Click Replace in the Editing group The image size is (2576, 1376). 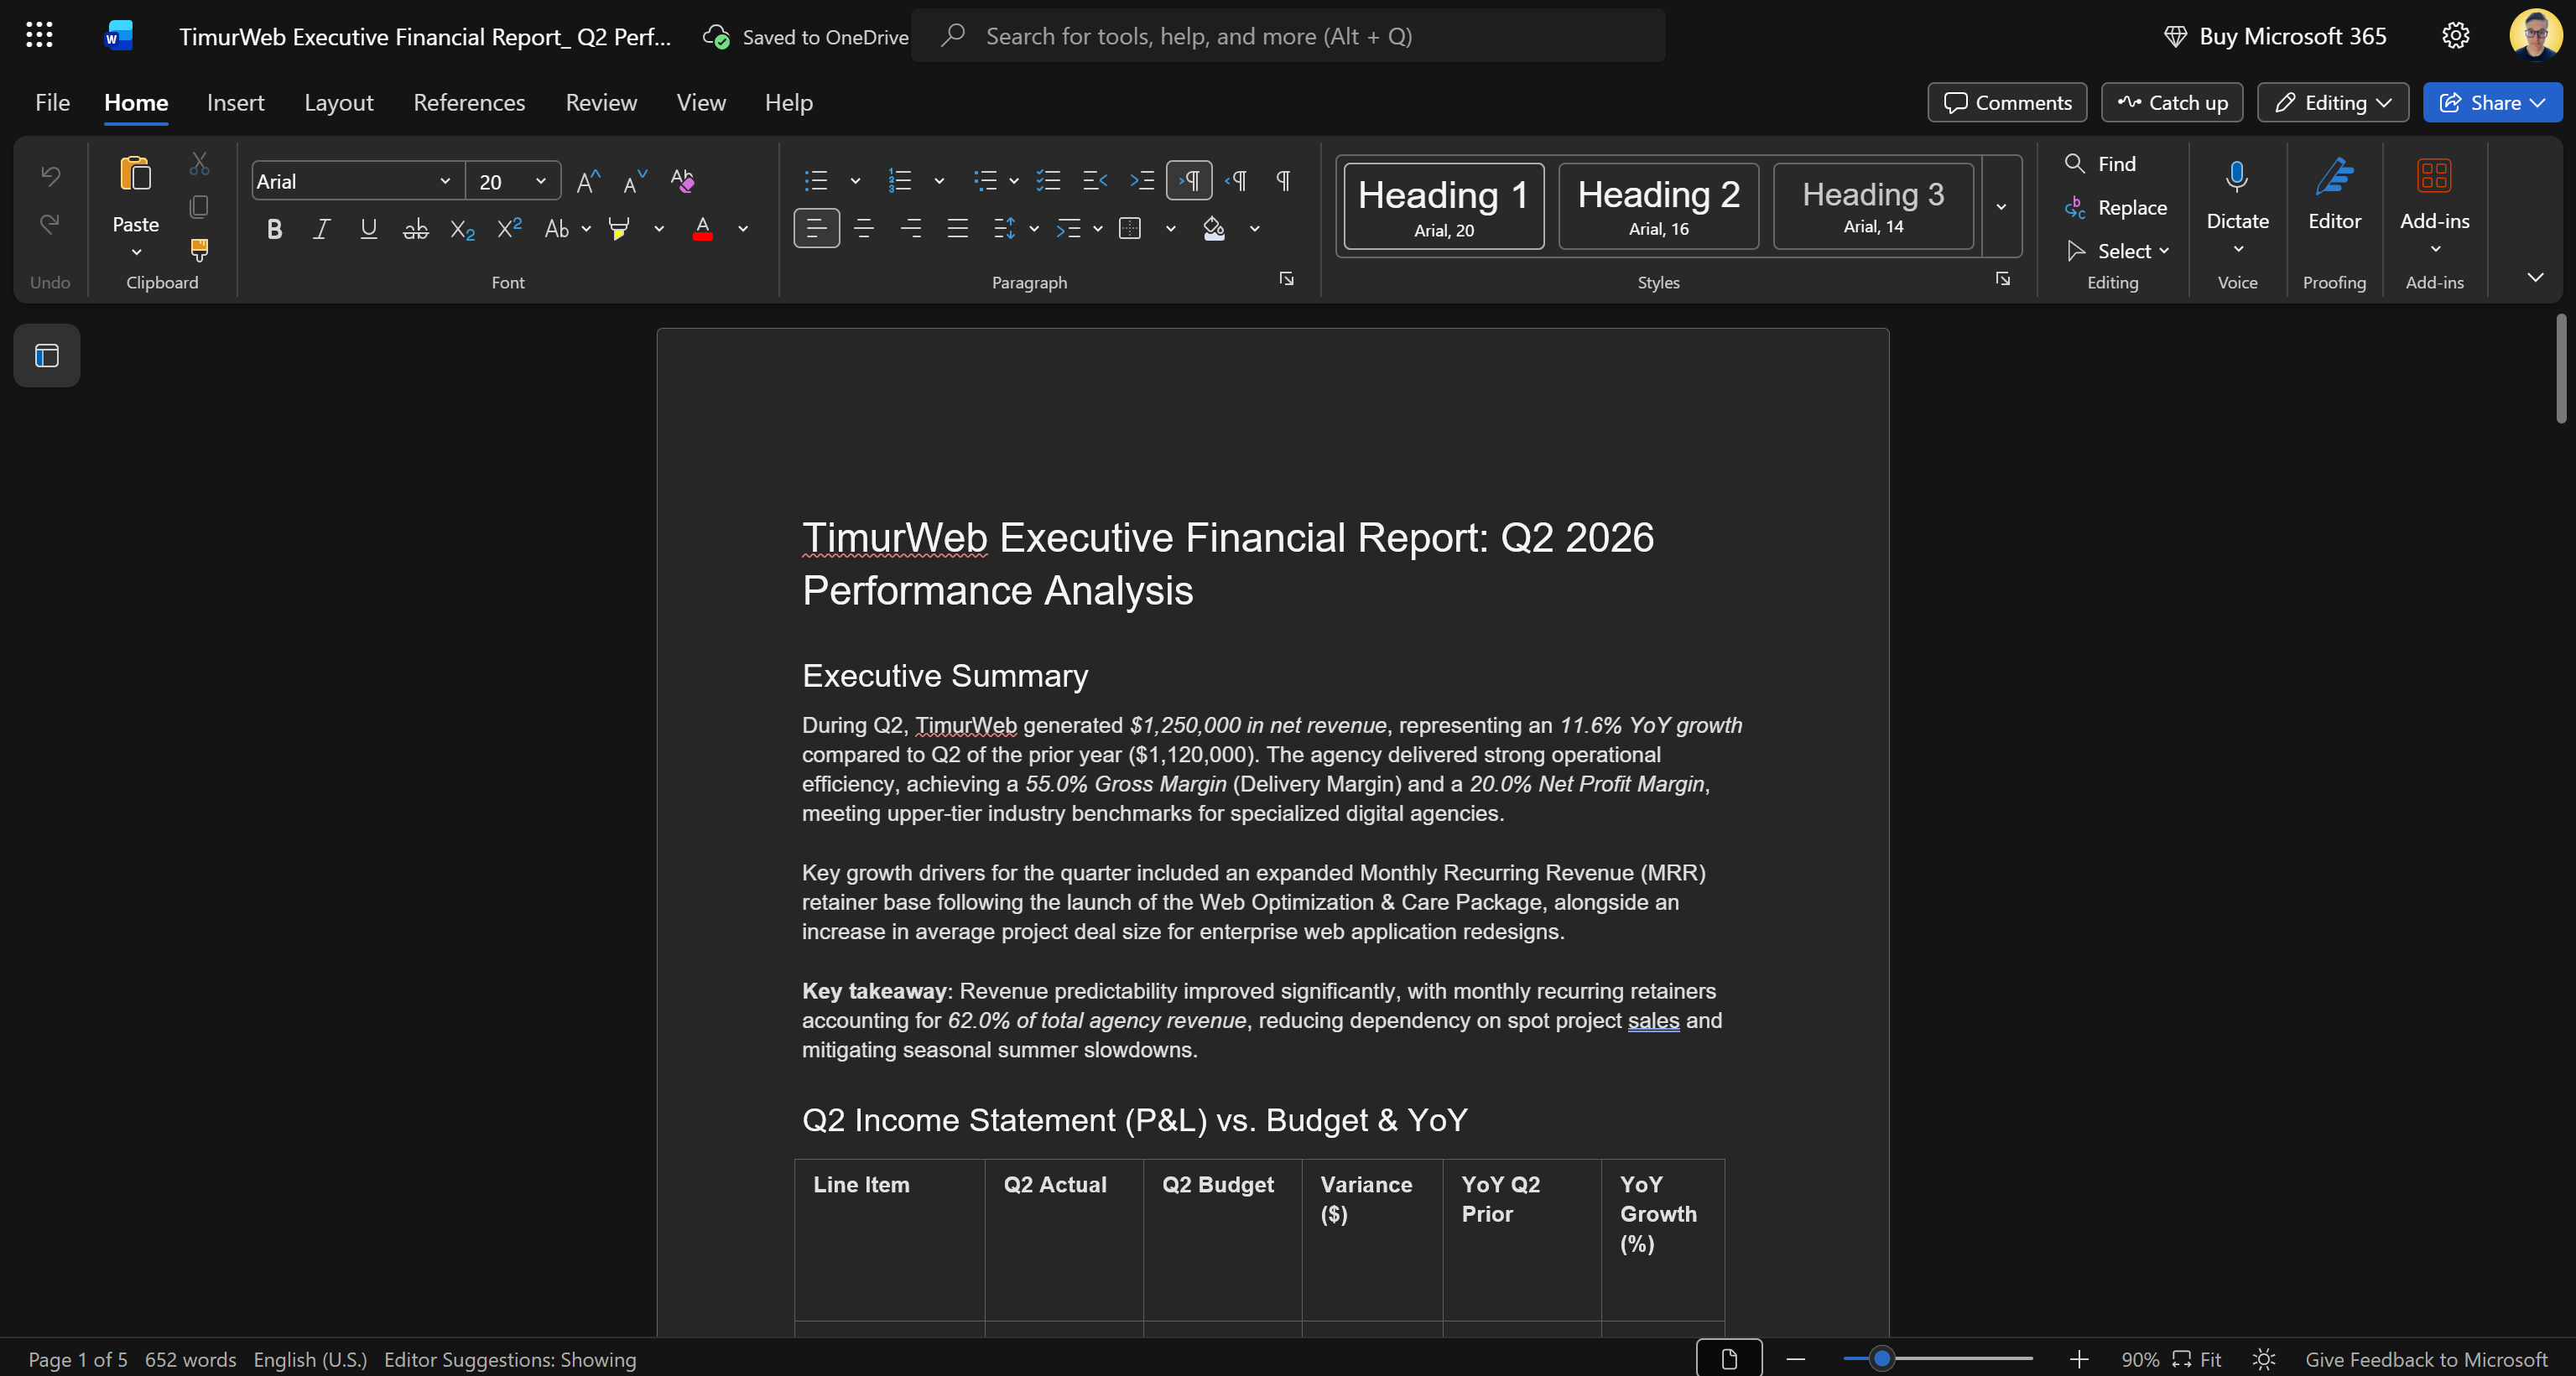(x=2116, y=208)
